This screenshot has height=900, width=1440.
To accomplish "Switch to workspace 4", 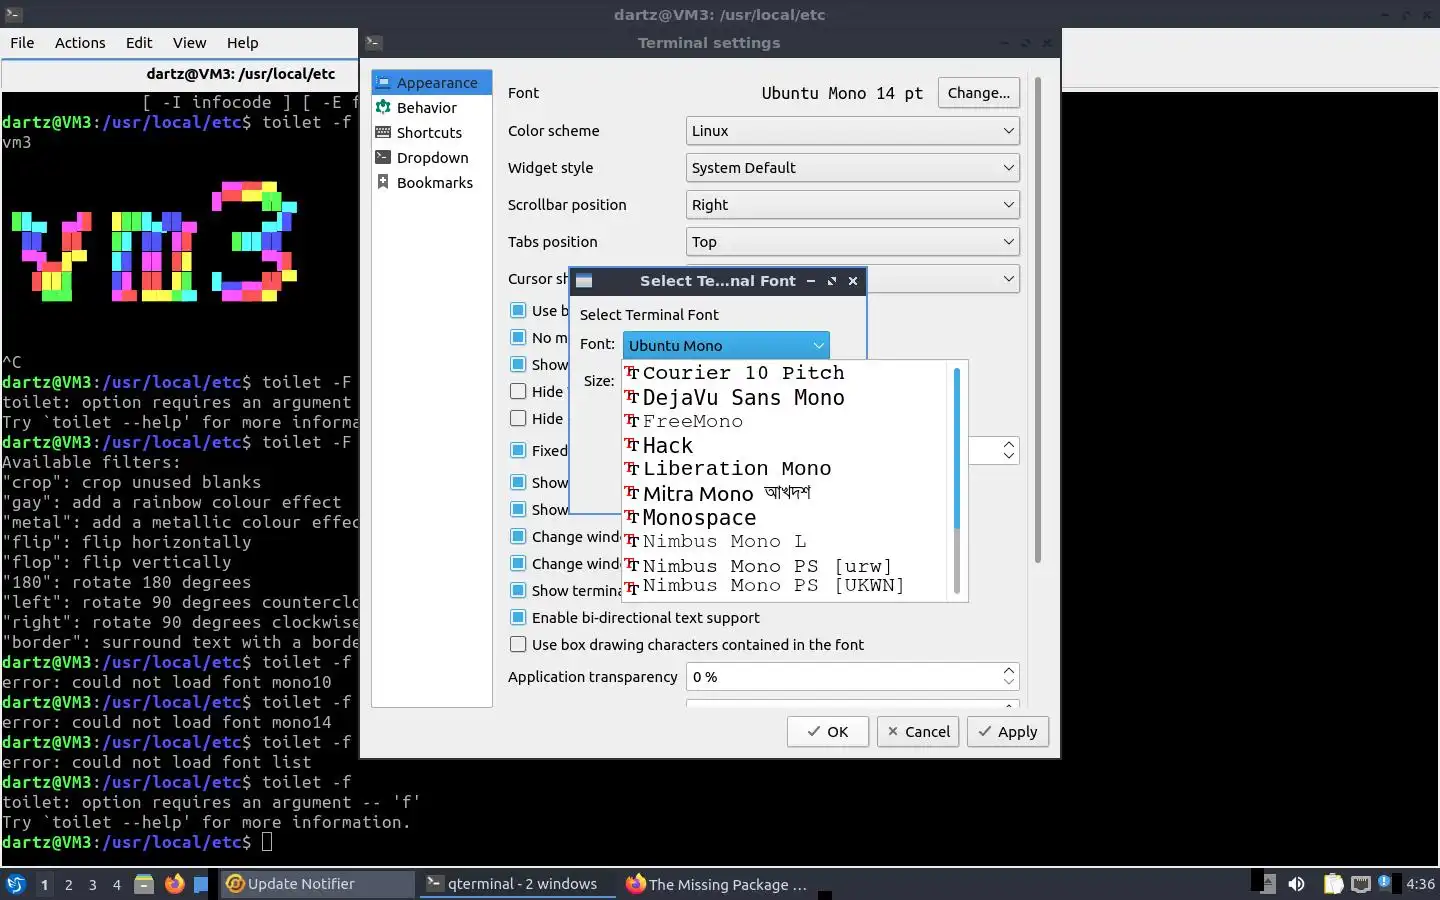I will click(x=117, y=884).
